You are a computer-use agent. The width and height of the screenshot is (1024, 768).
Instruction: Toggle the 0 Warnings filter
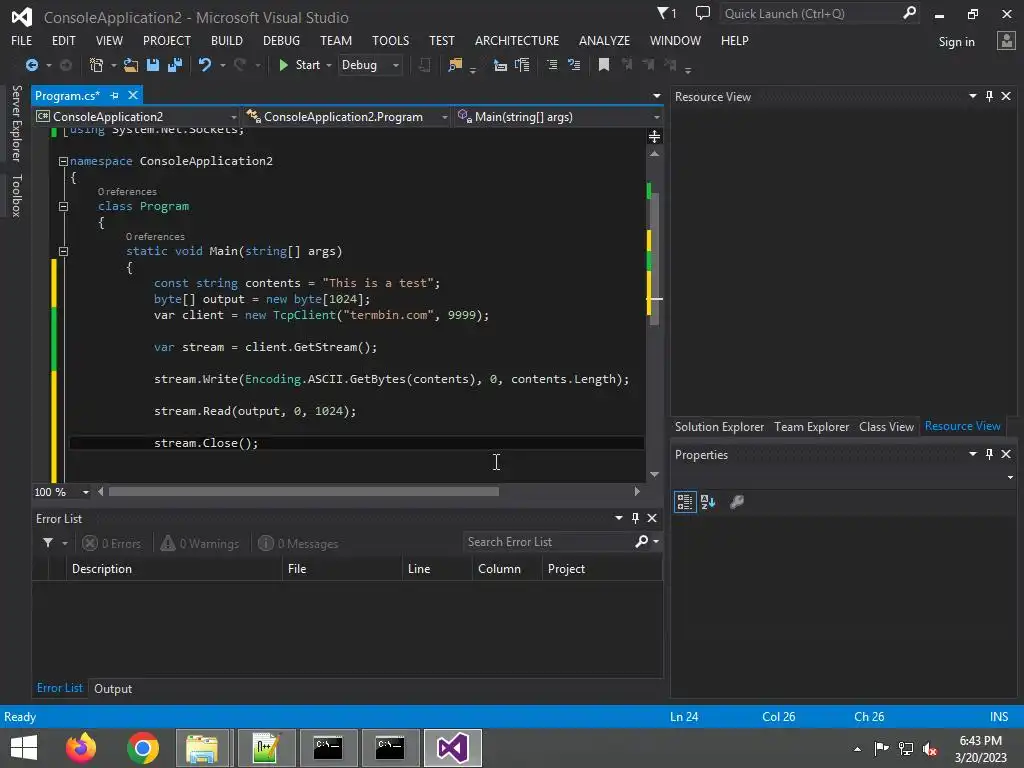200,543
